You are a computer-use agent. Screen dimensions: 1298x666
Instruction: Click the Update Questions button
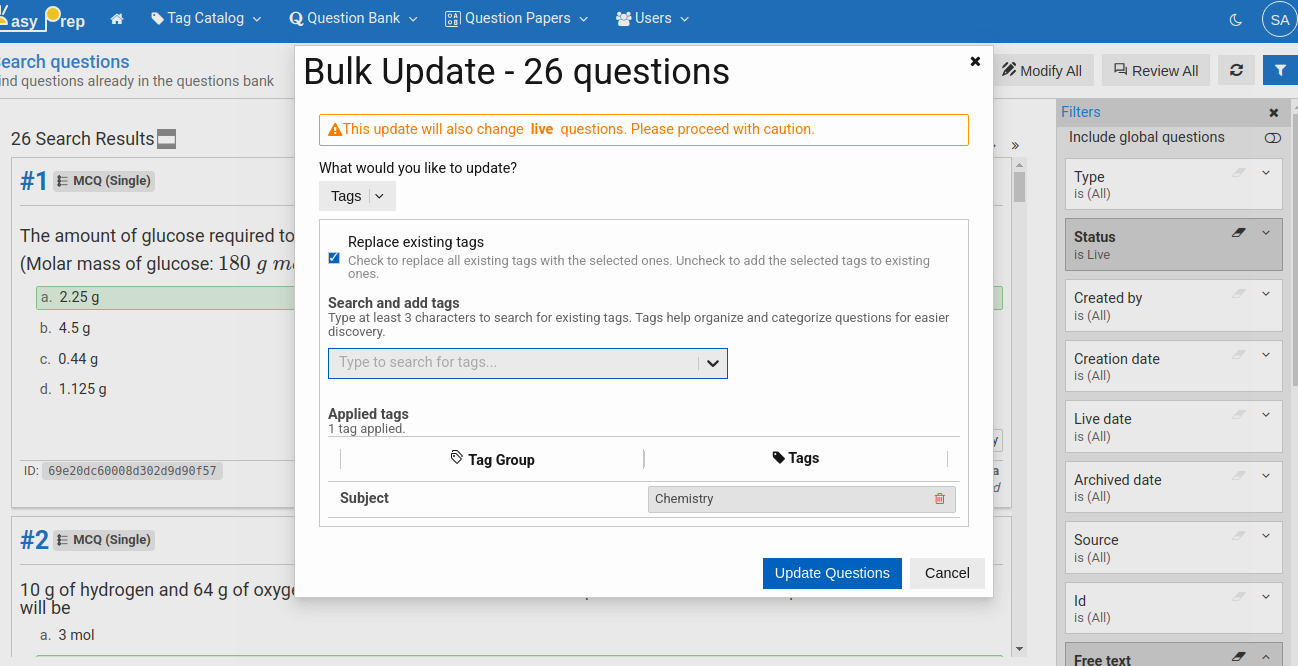tap(832, 573)
